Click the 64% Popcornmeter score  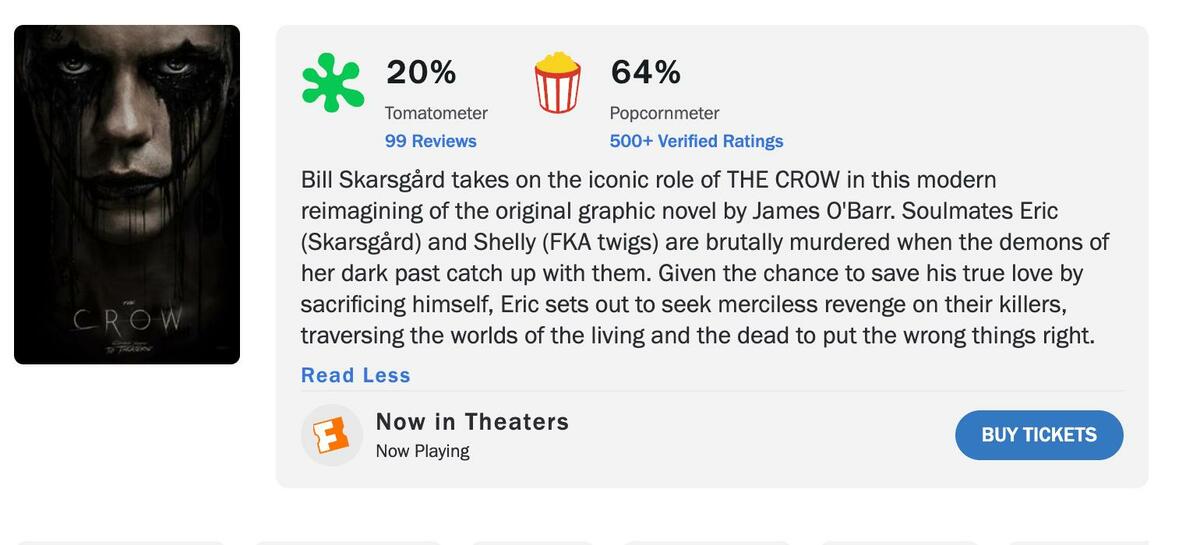click(645, 72)
